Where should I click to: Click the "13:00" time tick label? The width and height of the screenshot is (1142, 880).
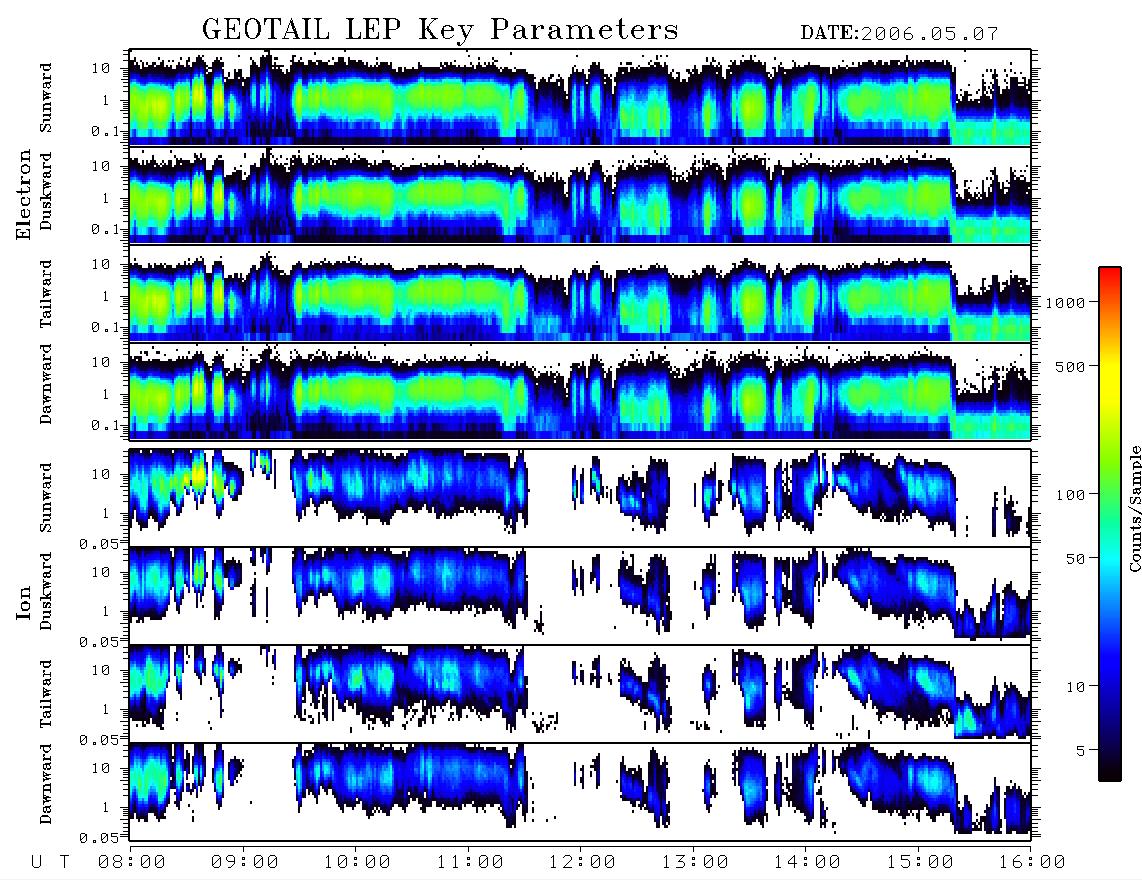click(695, 863)
